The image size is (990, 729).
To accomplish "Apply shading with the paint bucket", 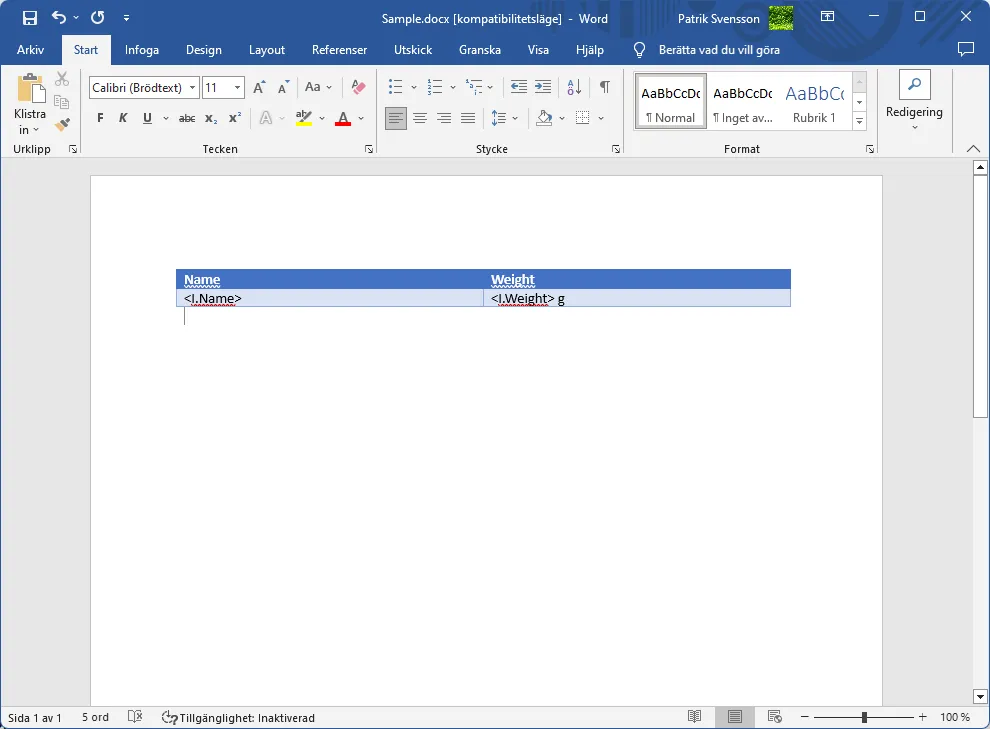I will [x=544, y=118].
